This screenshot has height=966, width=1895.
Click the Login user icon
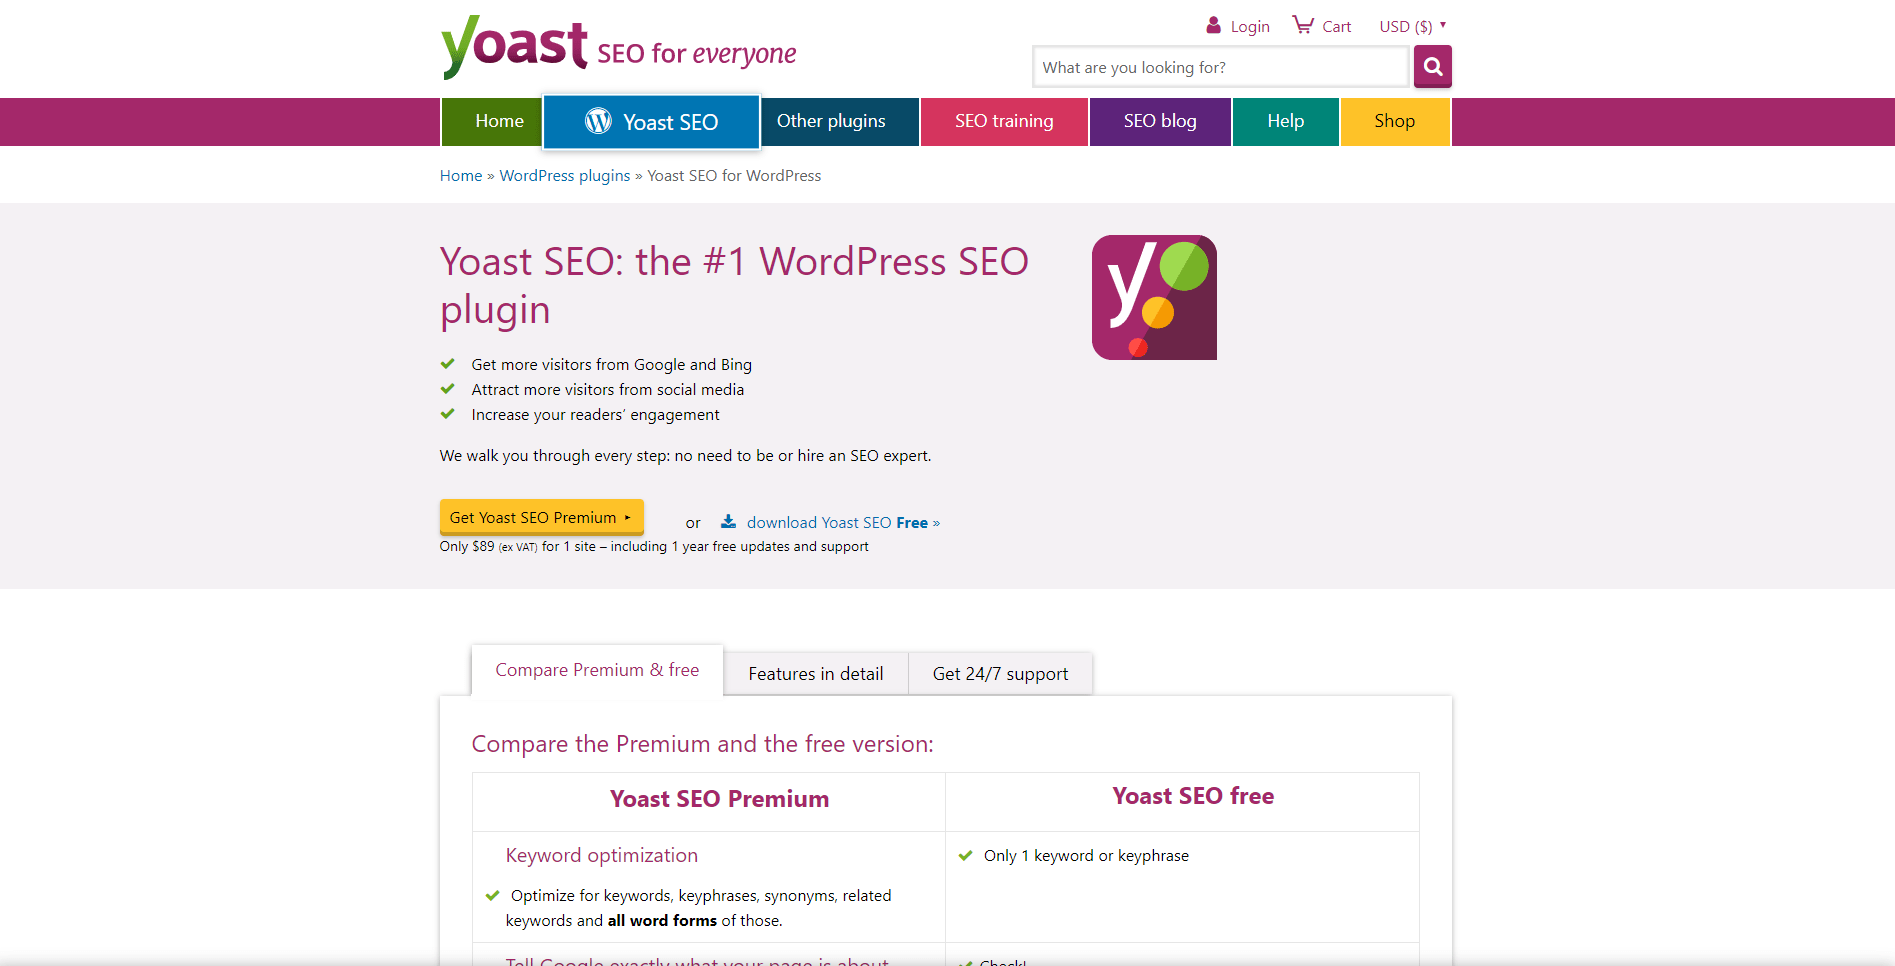pos(1213,25)
